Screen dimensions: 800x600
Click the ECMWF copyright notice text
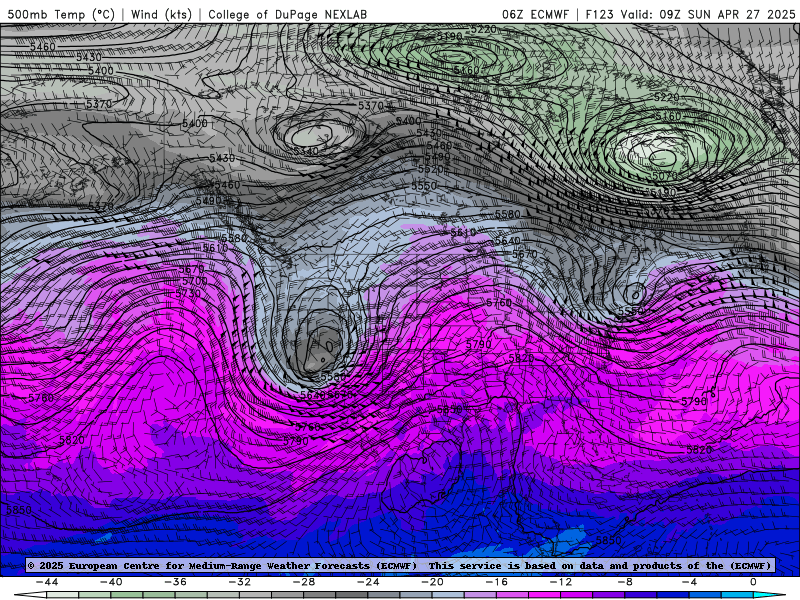tap(400, 565)
